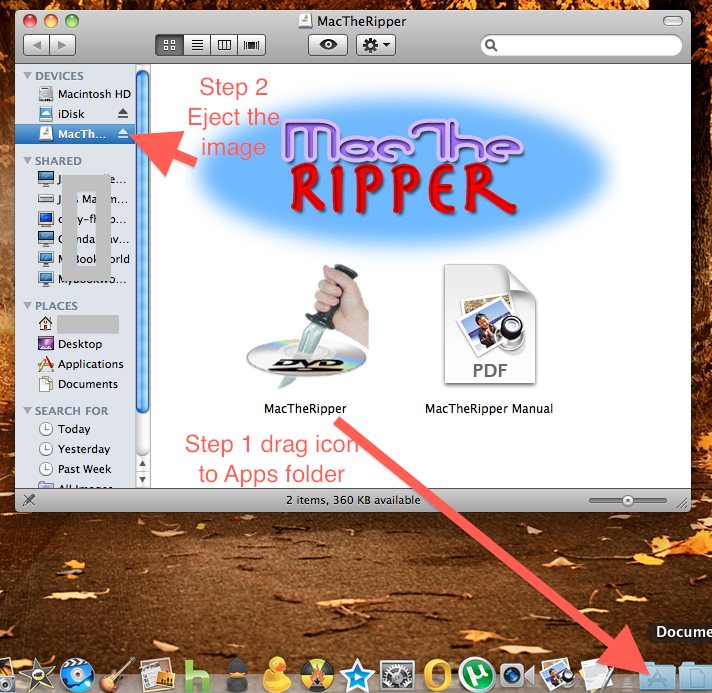Image resolution: width=712 pixels, height=693 pixels.
Task: Open Preview from the Dock
Action: tap(557, 675)
